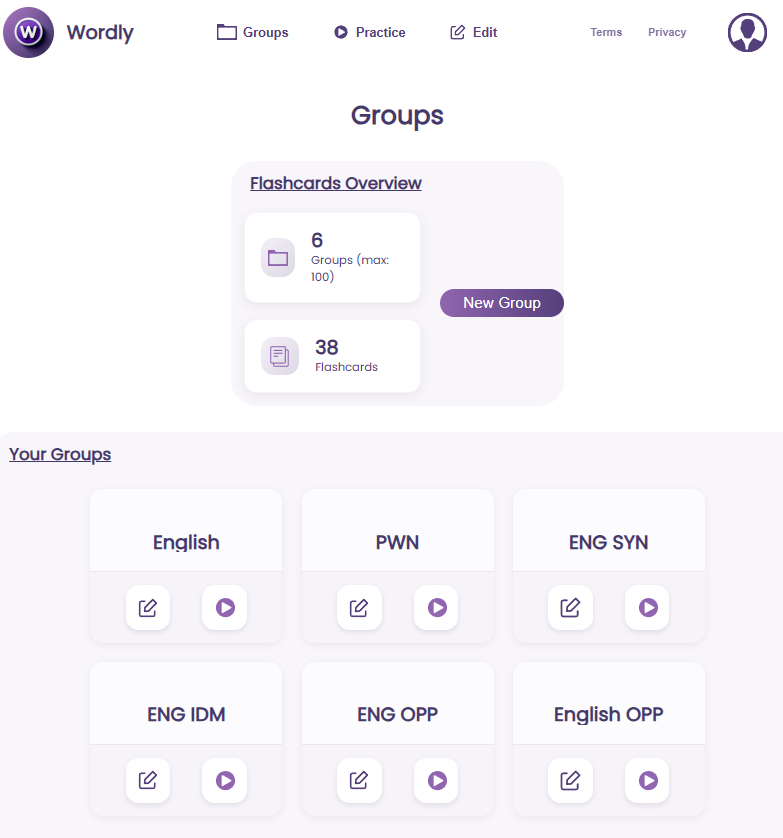Open the editor for ENG IDM group
Image resolution: width=783 pixels, height=838 pixels.
point(147,780)
